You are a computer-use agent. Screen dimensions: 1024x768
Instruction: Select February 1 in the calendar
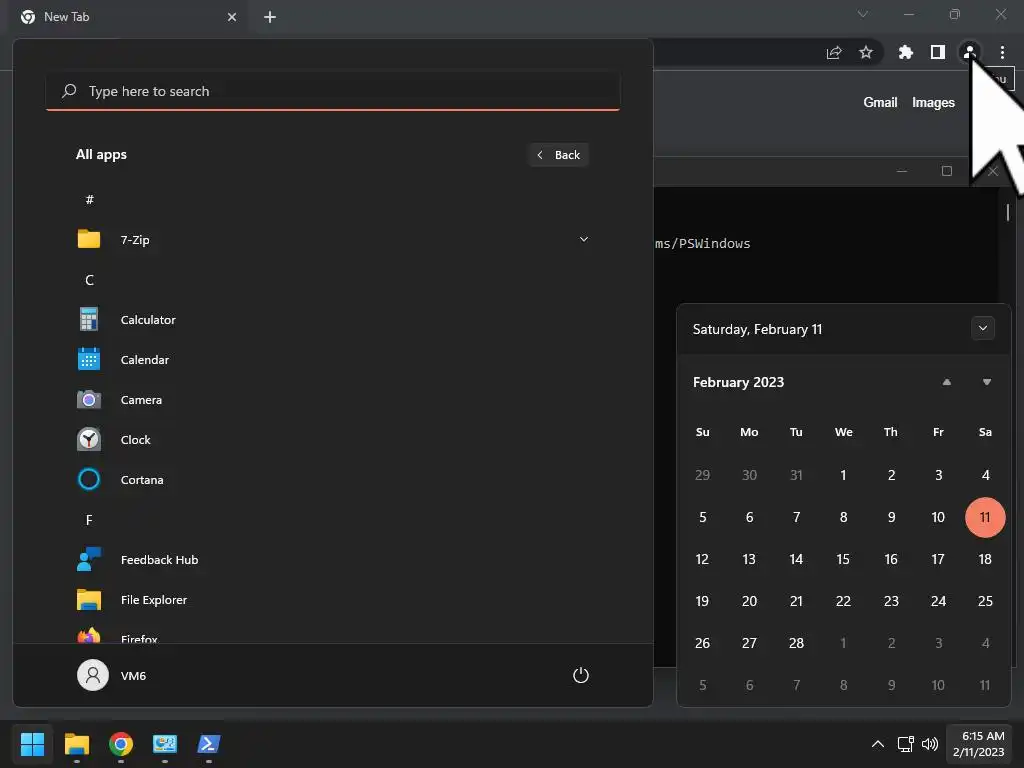click(843, 475)
